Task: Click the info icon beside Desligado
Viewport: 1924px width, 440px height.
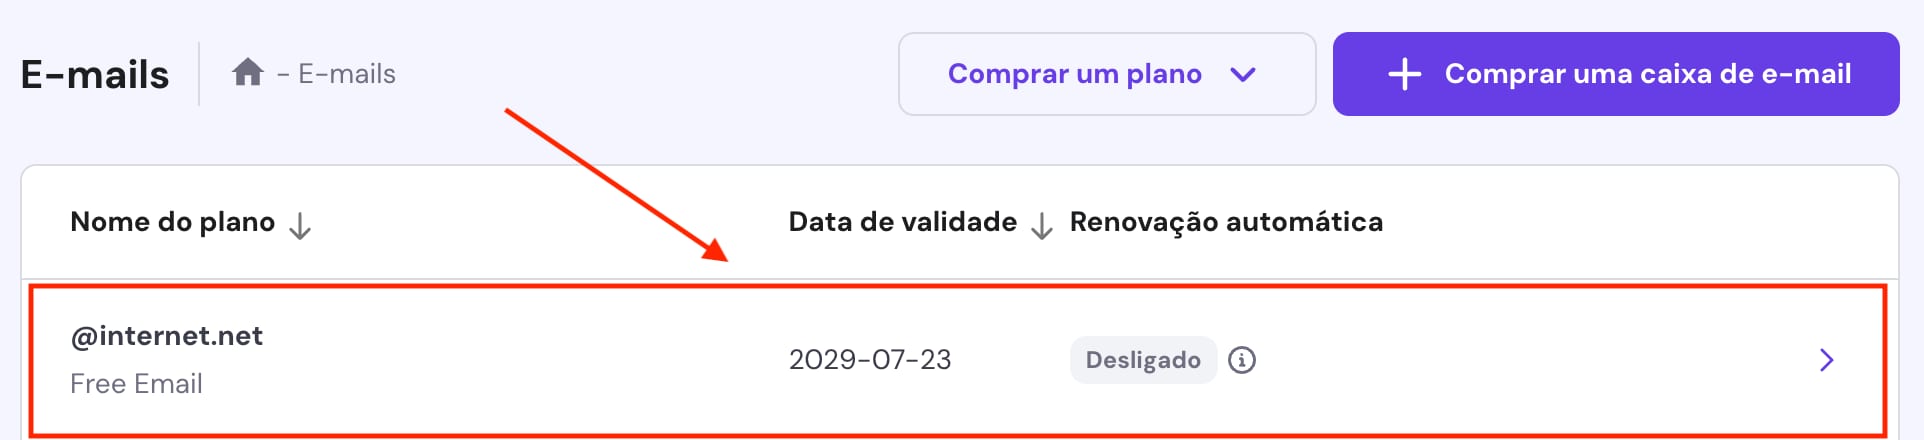Action: point(1242,360)
